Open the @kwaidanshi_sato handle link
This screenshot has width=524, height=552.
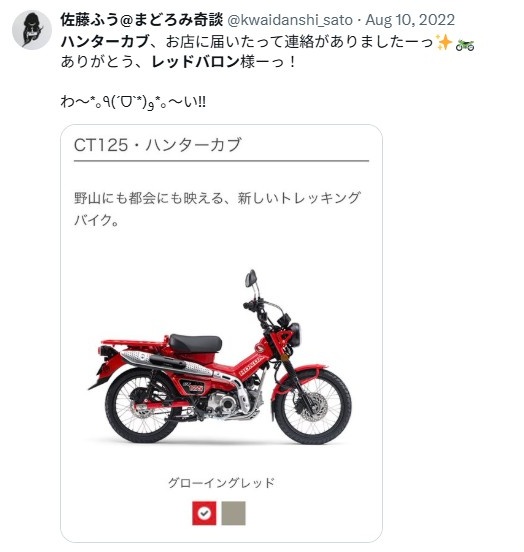click(290, 20)
